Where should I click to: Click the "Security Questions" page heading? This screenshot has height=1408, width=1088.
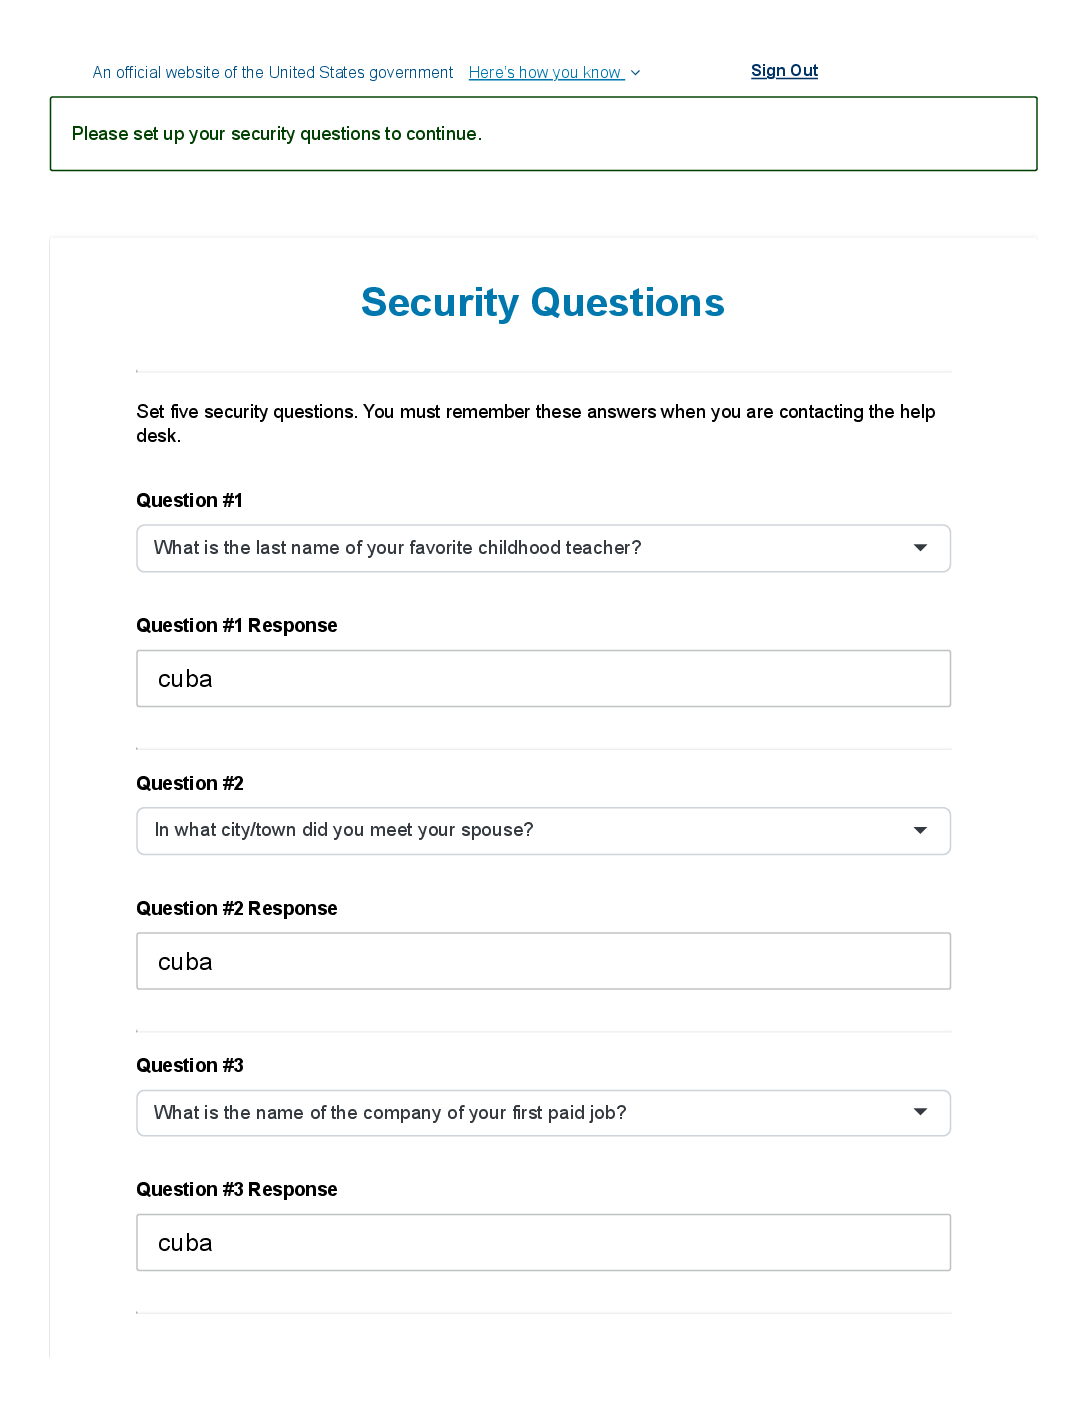pos(543,303)
